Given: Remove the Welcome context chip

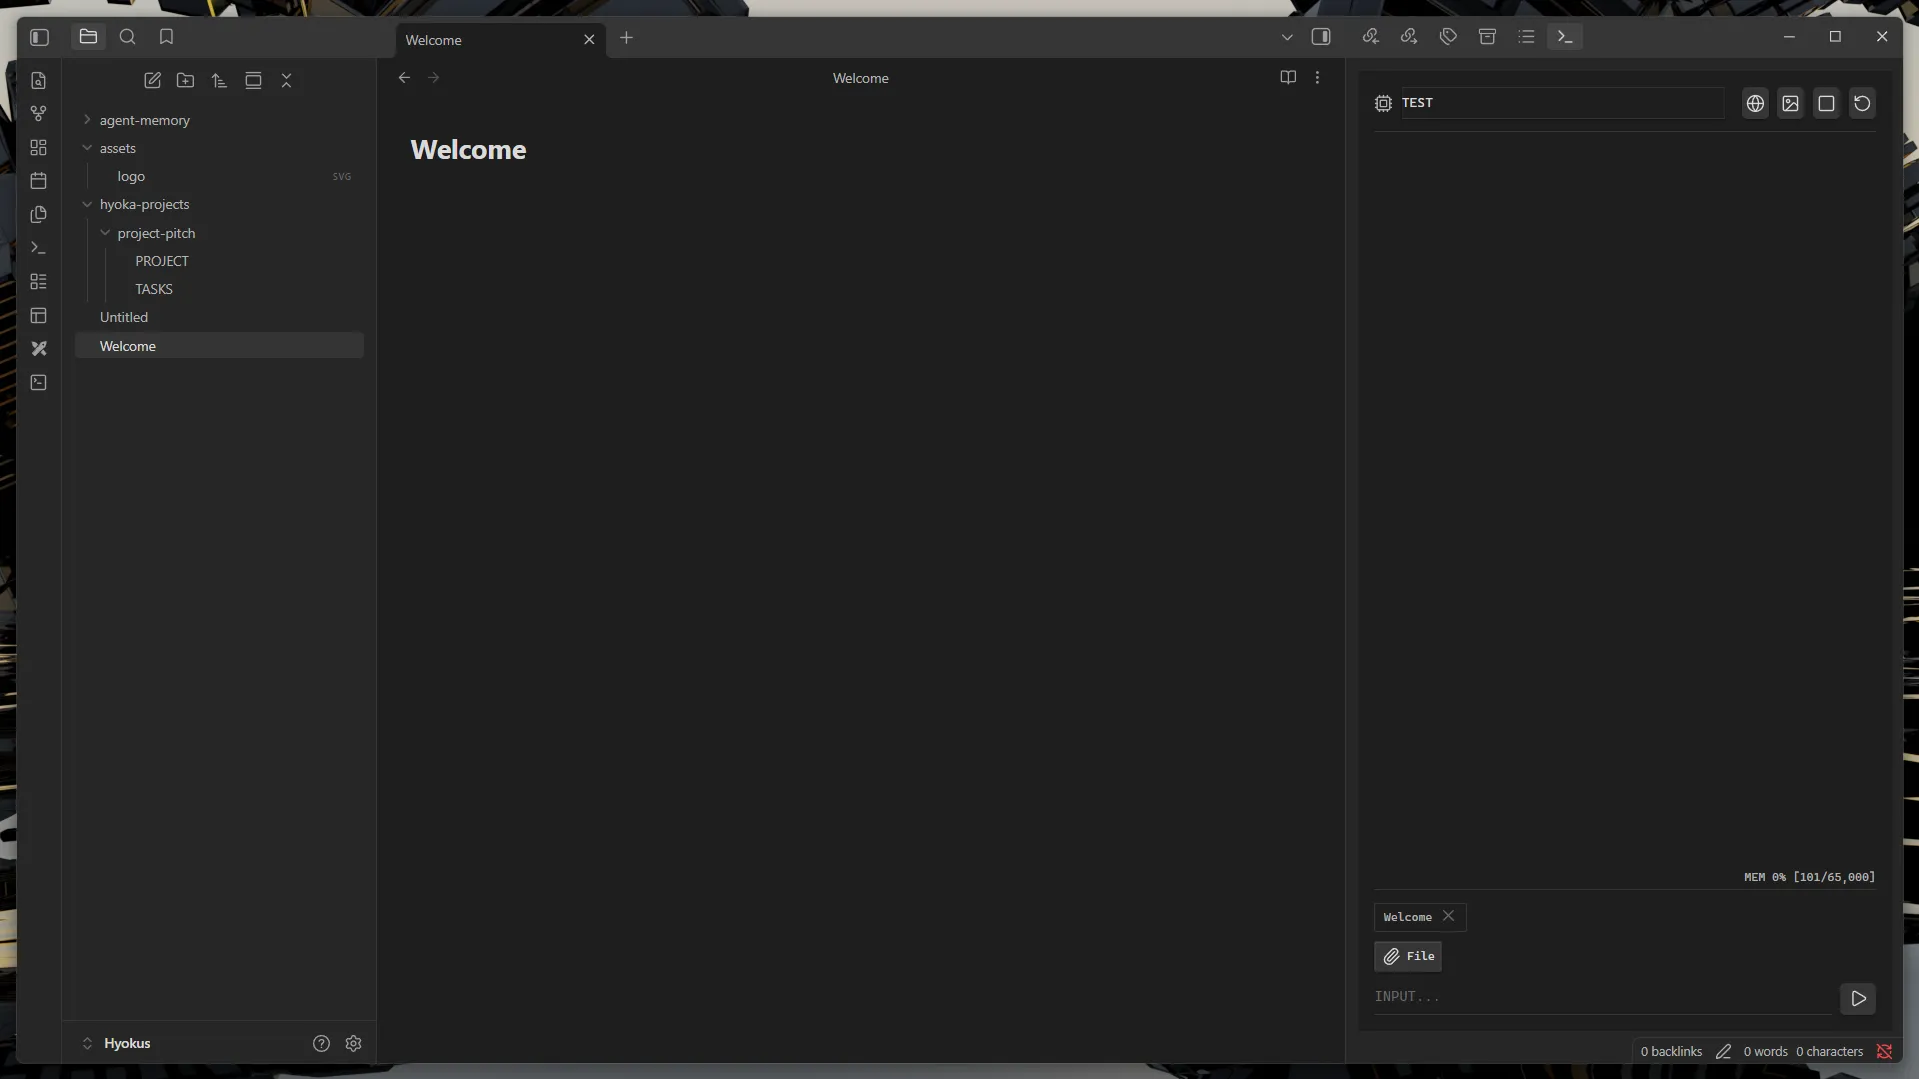Looking at the screenshot, I should (1448, 917).
